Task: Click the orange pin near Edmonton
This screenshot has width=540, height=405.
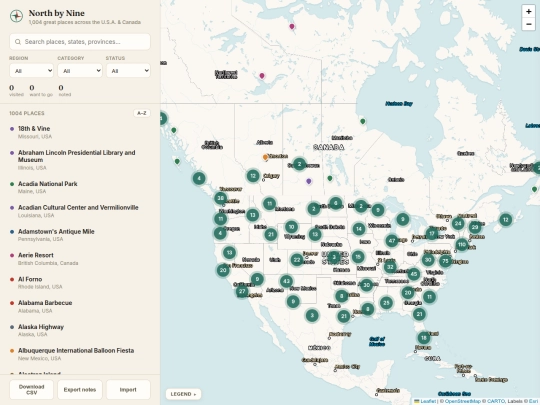Action: pos(266,157)
